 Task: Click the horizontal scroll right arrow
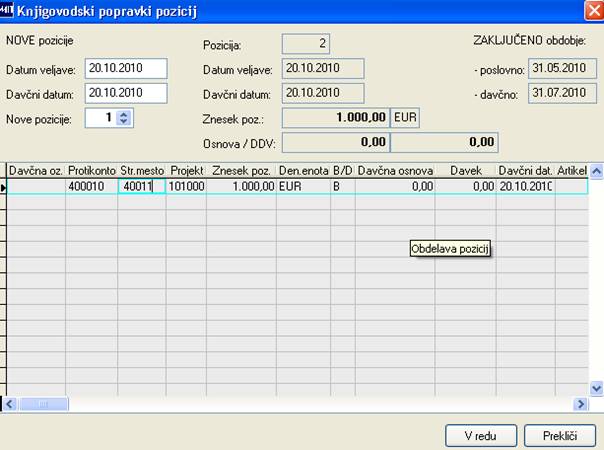point(580,404)
